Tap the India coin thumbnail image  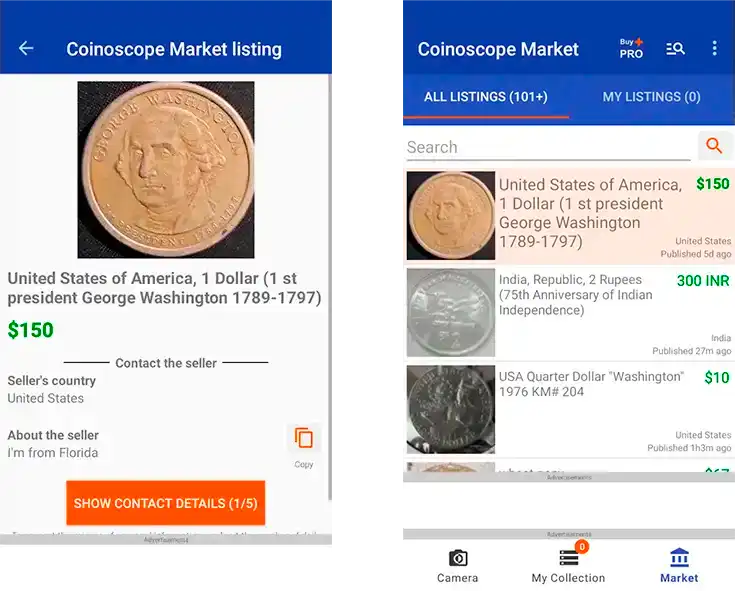coord(450,312)
